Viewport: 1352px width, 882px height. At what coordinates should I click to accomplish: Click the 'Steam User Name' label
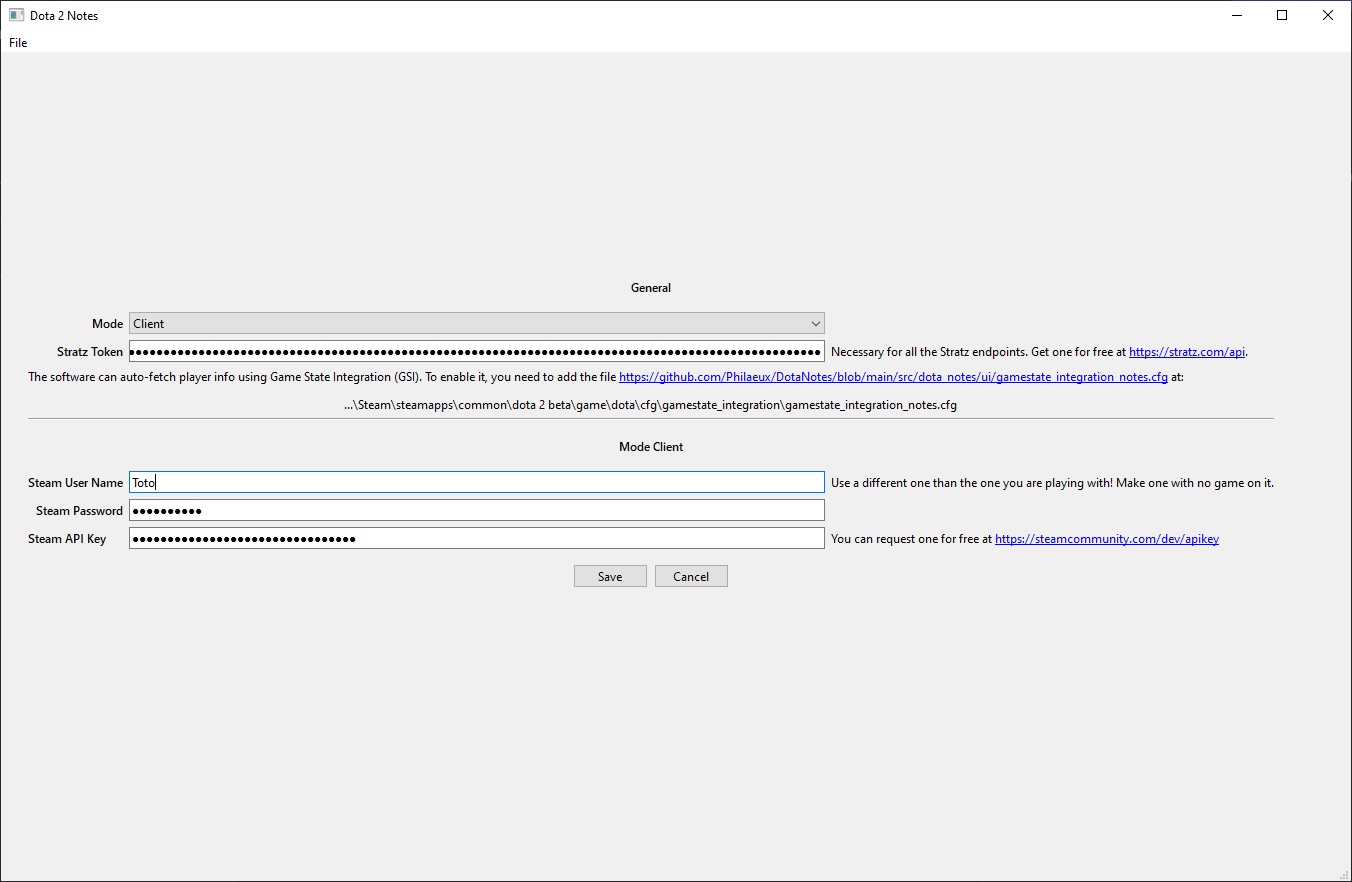(x=76, y=483)
